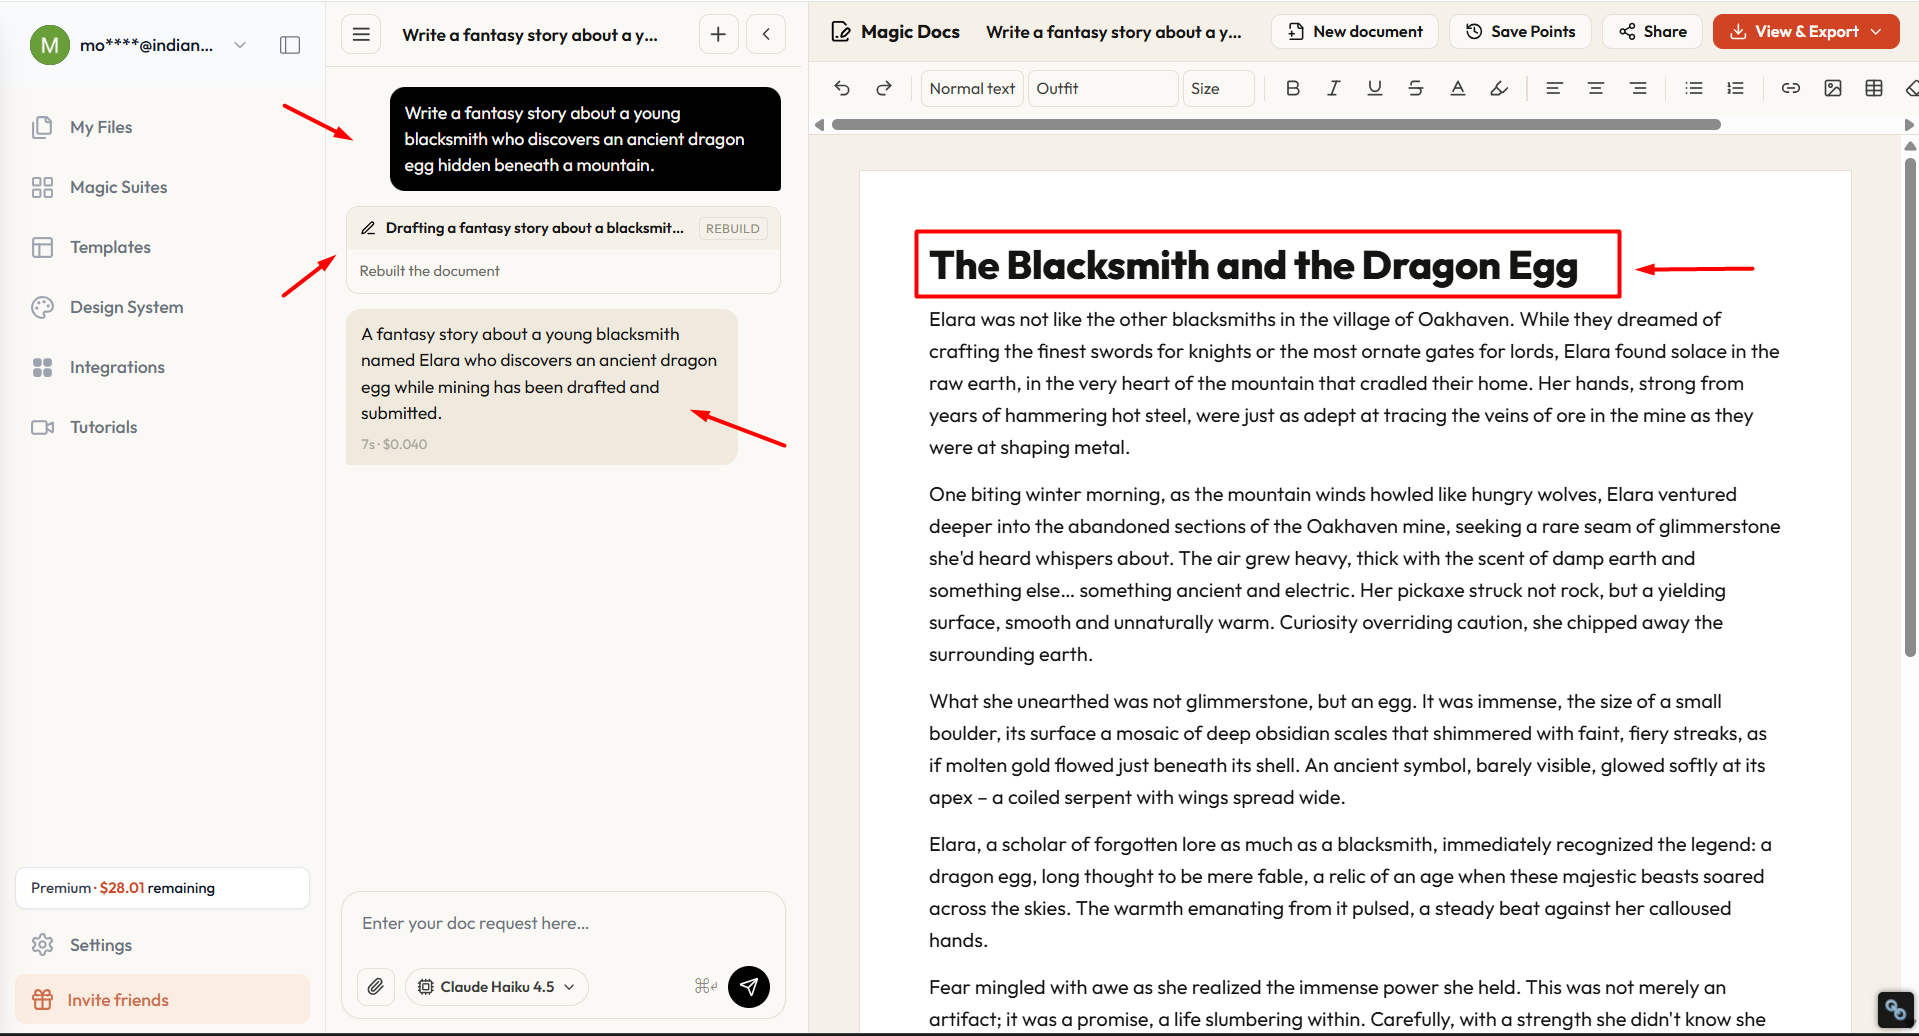Collapse the chat panel with chevron

point(766,34)
